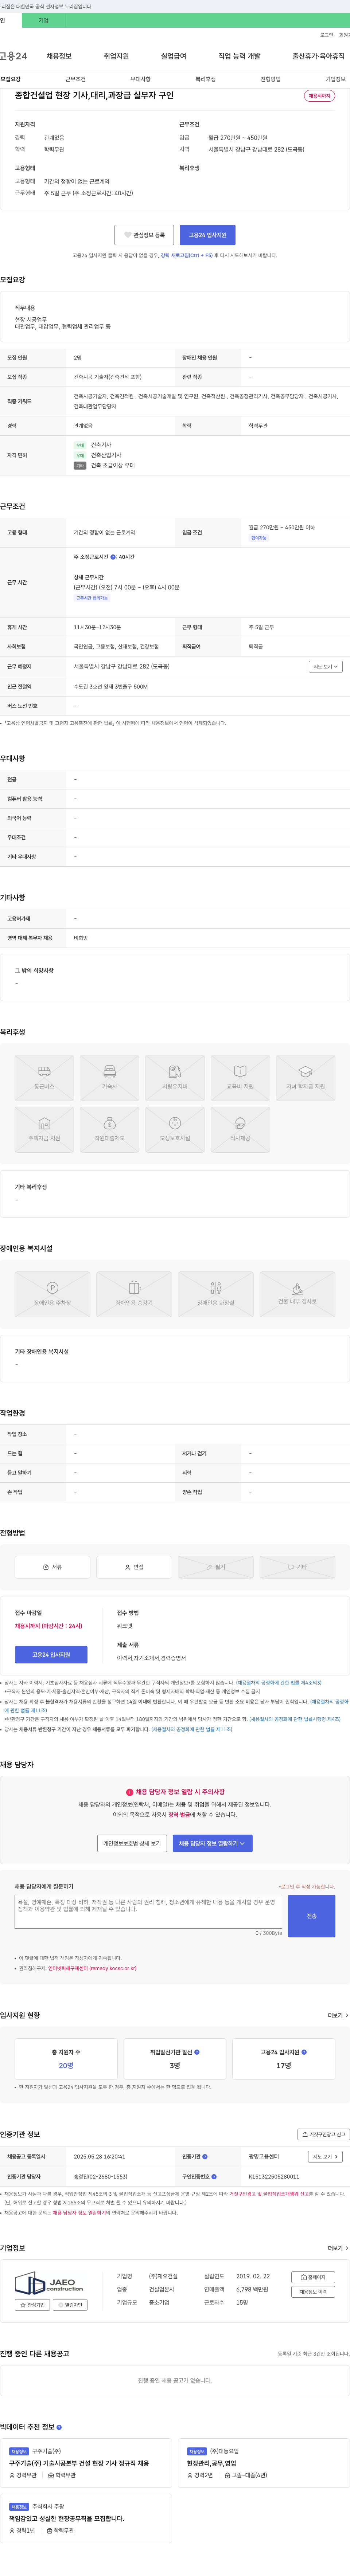Open the 언론중재위원회 remedy link

[92, 1969]
